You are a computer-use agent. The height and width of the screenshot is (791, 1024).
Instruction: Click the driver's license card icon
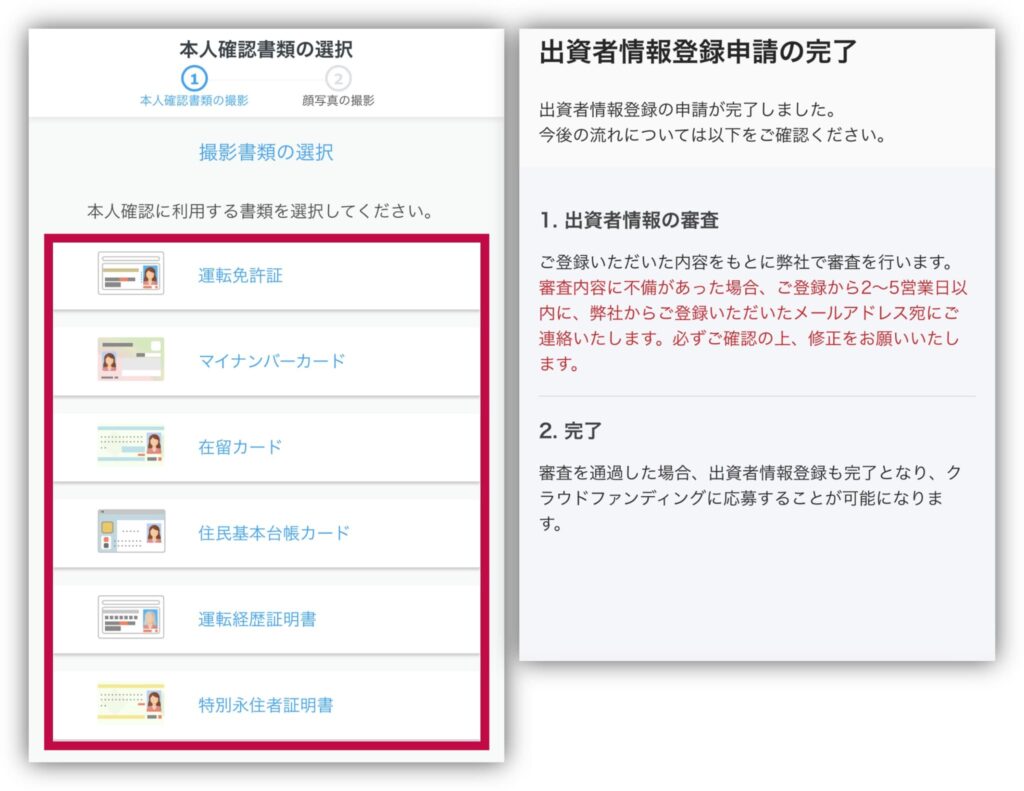coord(131,274)
